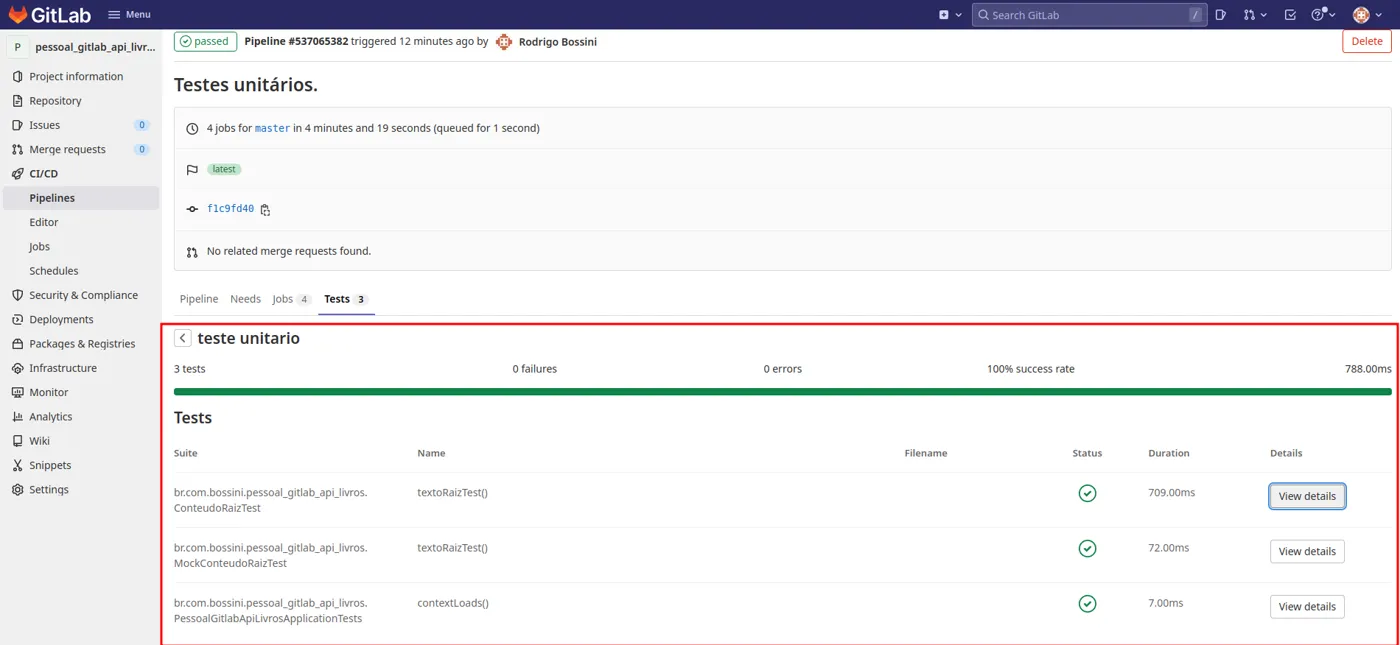Viewport: 1400px width, 645px height.
Task: Click the Infrastructure sidebar icon
Action: click(x=17, y=368)
